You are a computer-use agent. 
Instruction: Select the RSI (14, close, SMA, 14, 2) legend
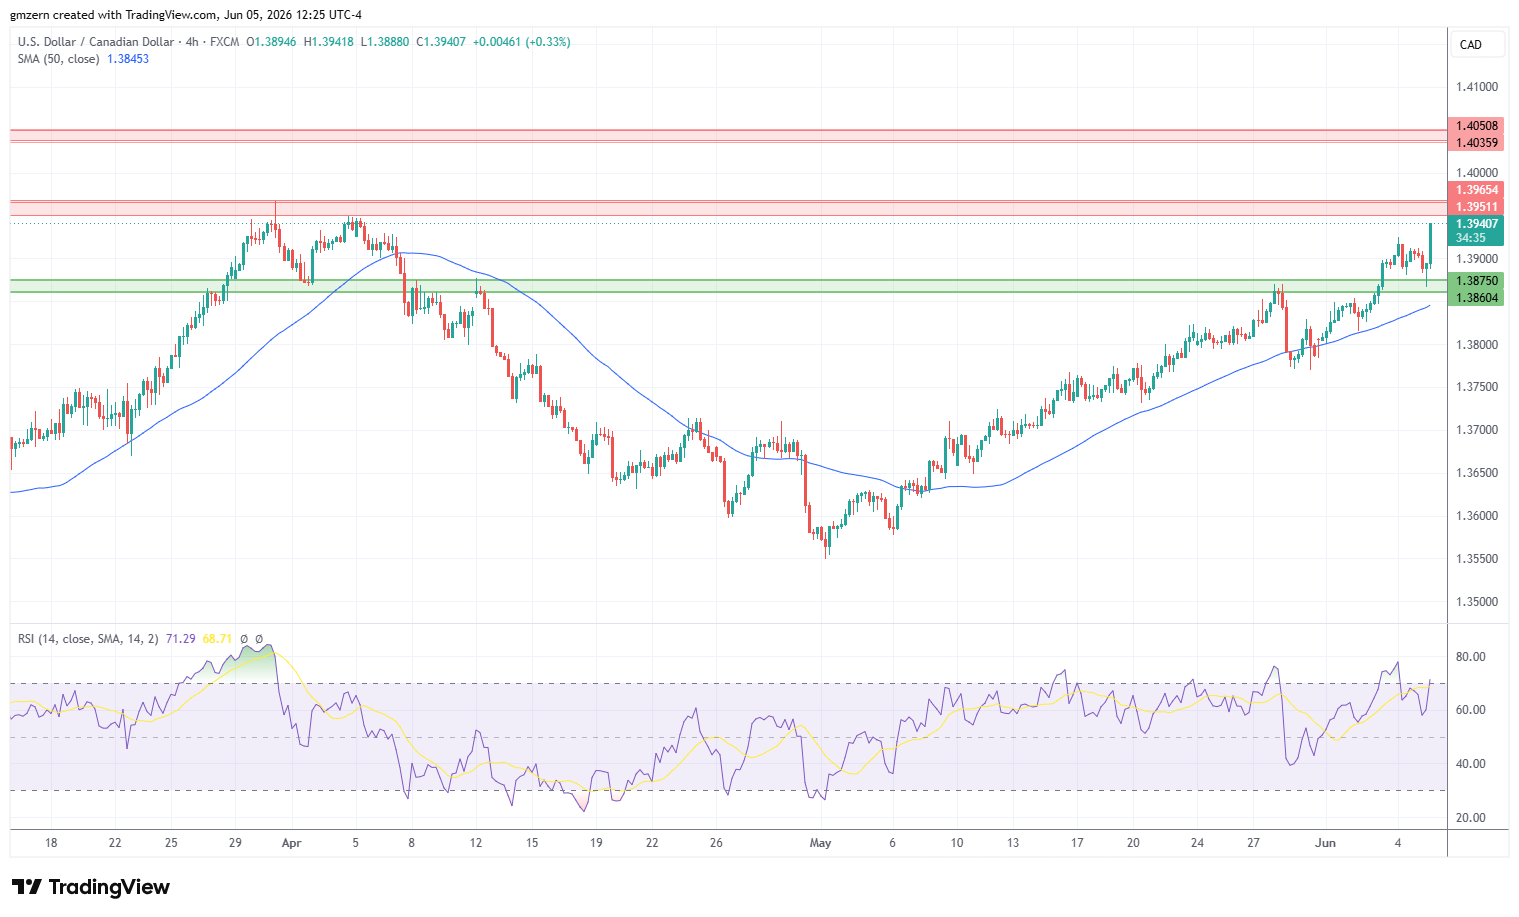[x=88, y=638]
